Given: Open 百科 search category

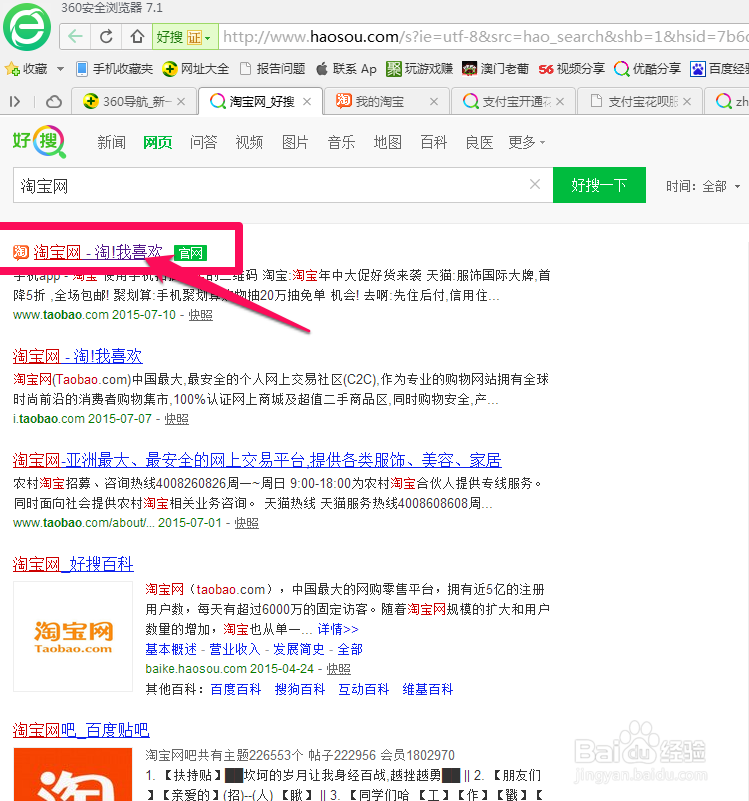Looking at the screenshot, I should (433, 142).
